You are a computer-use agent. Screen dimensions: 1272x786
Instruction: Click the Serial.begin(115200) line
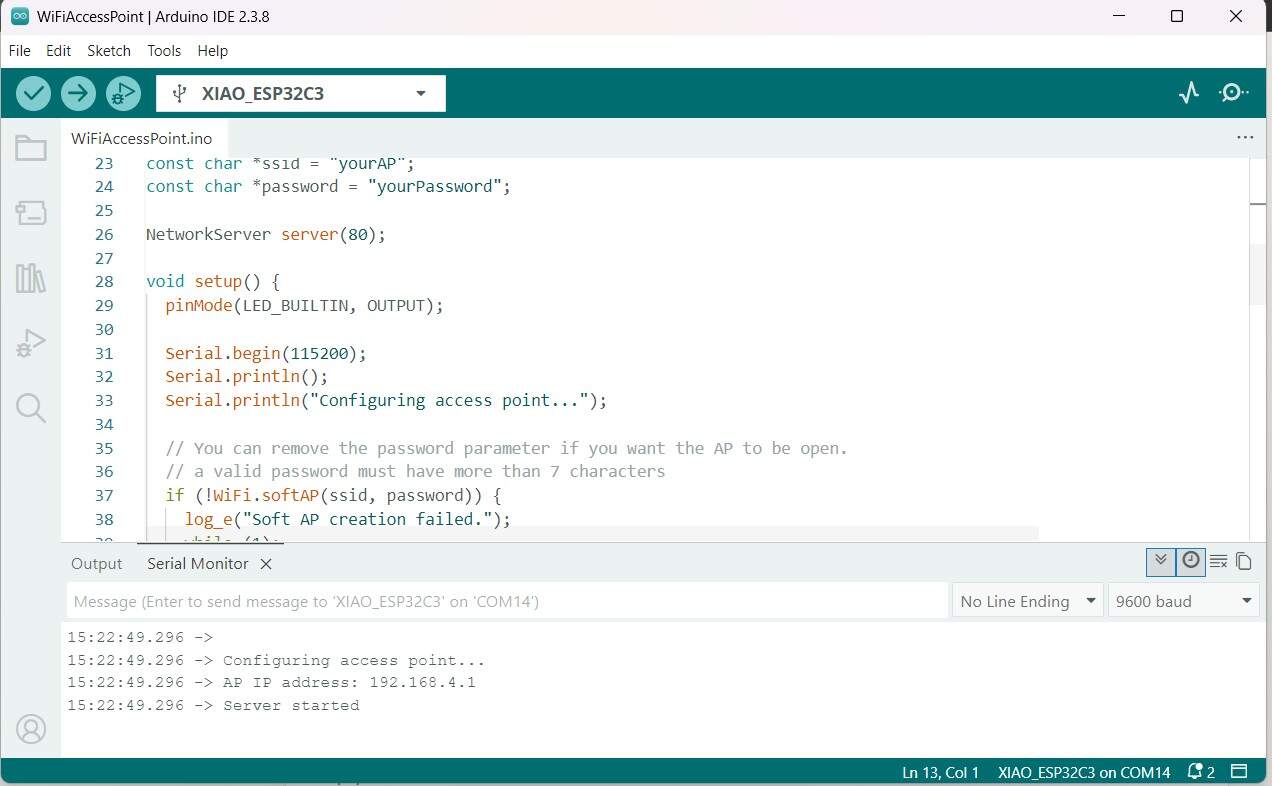click(266, 353)
